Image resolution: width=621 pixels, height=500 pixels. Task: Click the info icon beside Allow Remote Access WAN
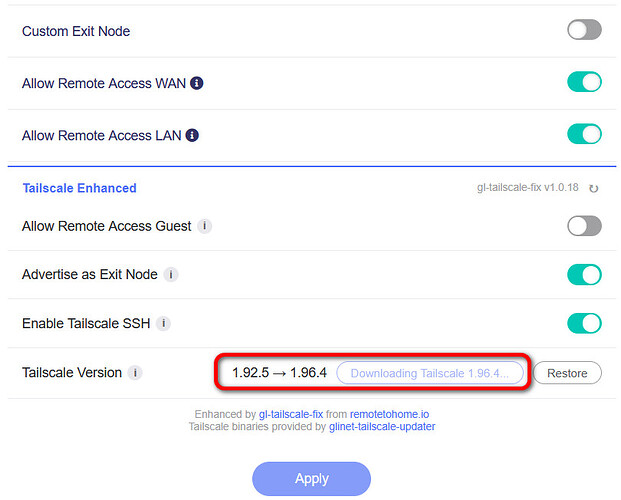197,82
